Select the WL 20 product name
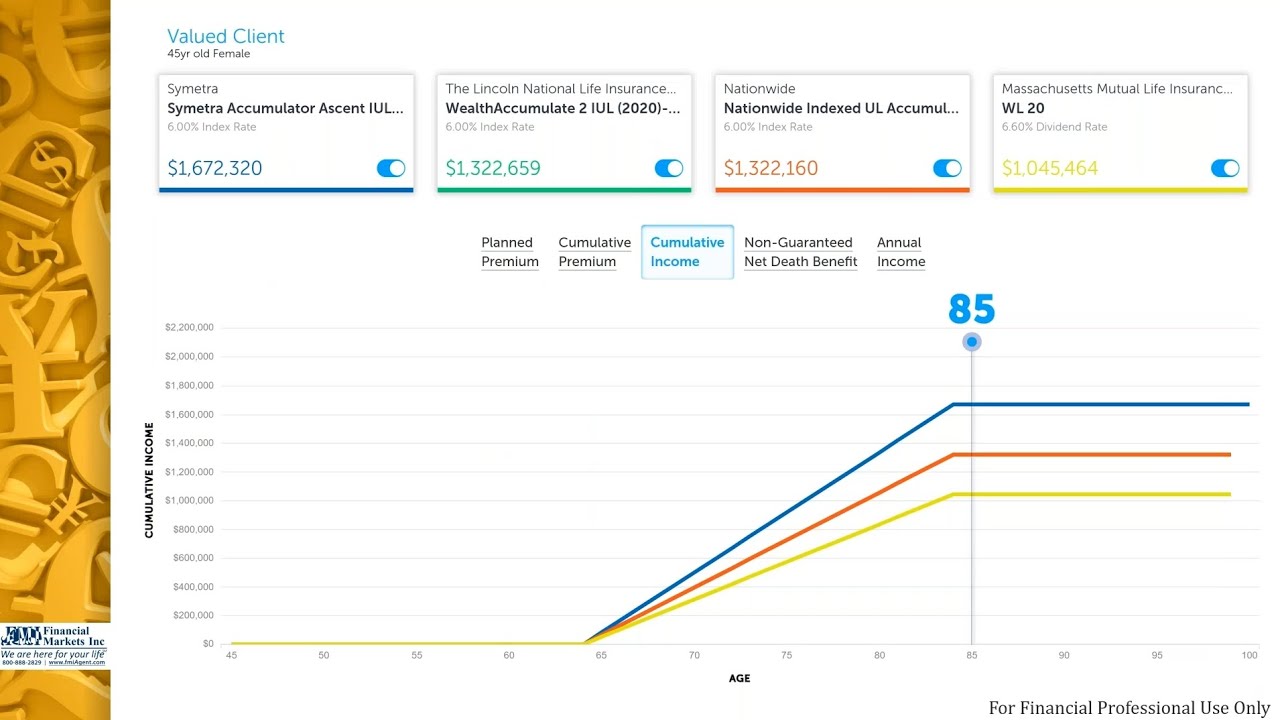 pyautogui.click(x=1023, y=108)
